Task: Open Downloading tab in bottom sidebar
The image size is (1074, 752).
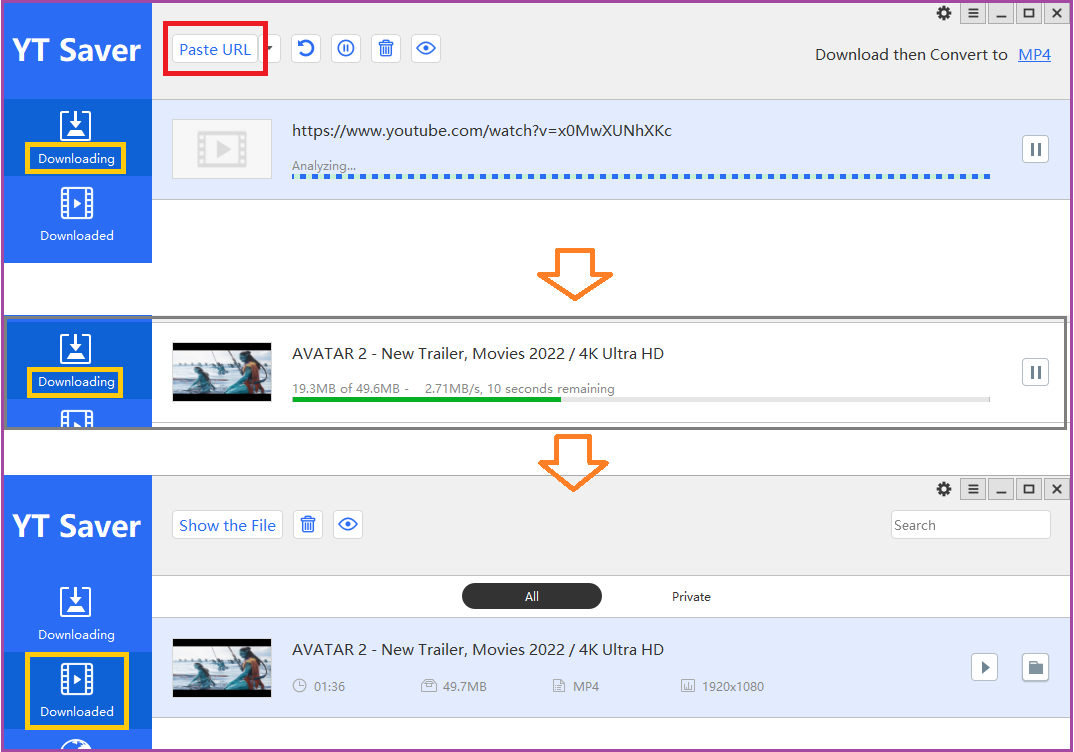Action: point(76,614)
